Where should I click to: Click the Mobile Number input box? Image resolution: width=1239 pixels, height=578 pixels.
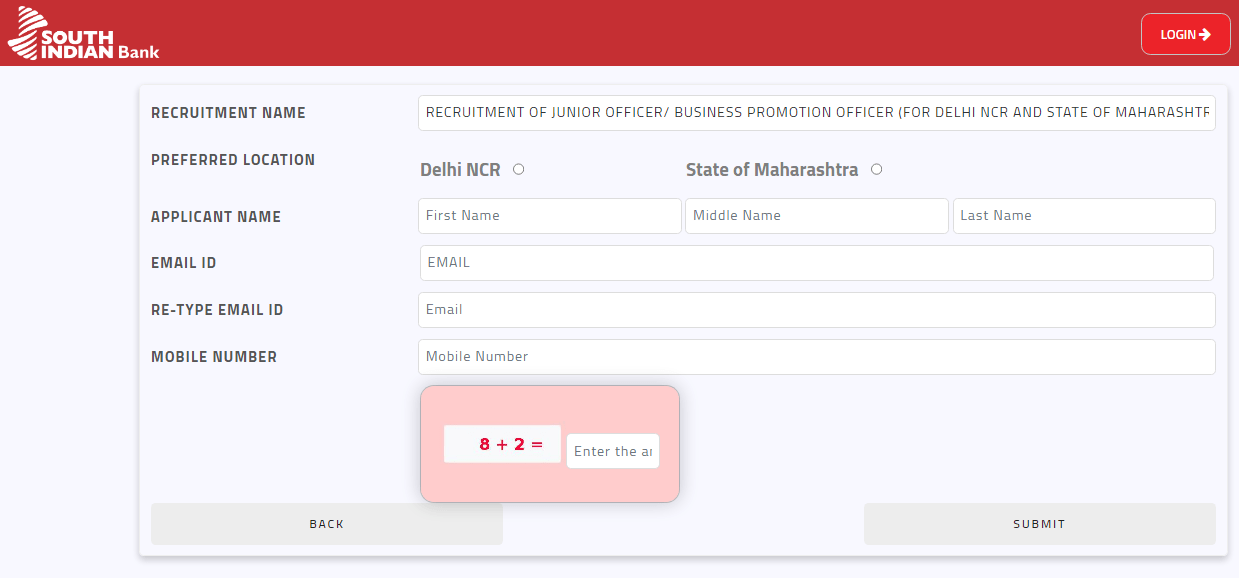(816, 357)
